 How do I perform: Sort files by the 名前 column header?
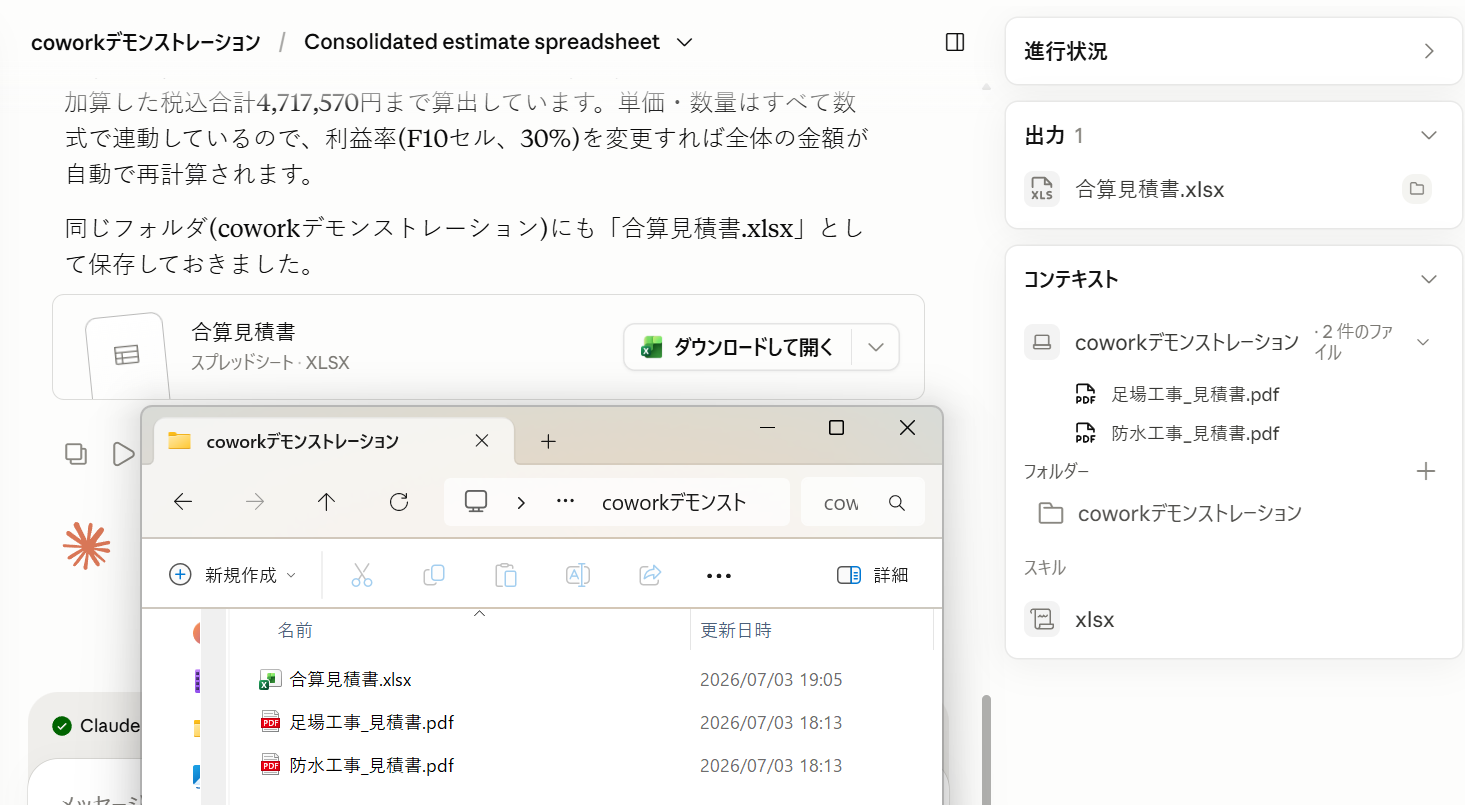[x=295, y=630]
